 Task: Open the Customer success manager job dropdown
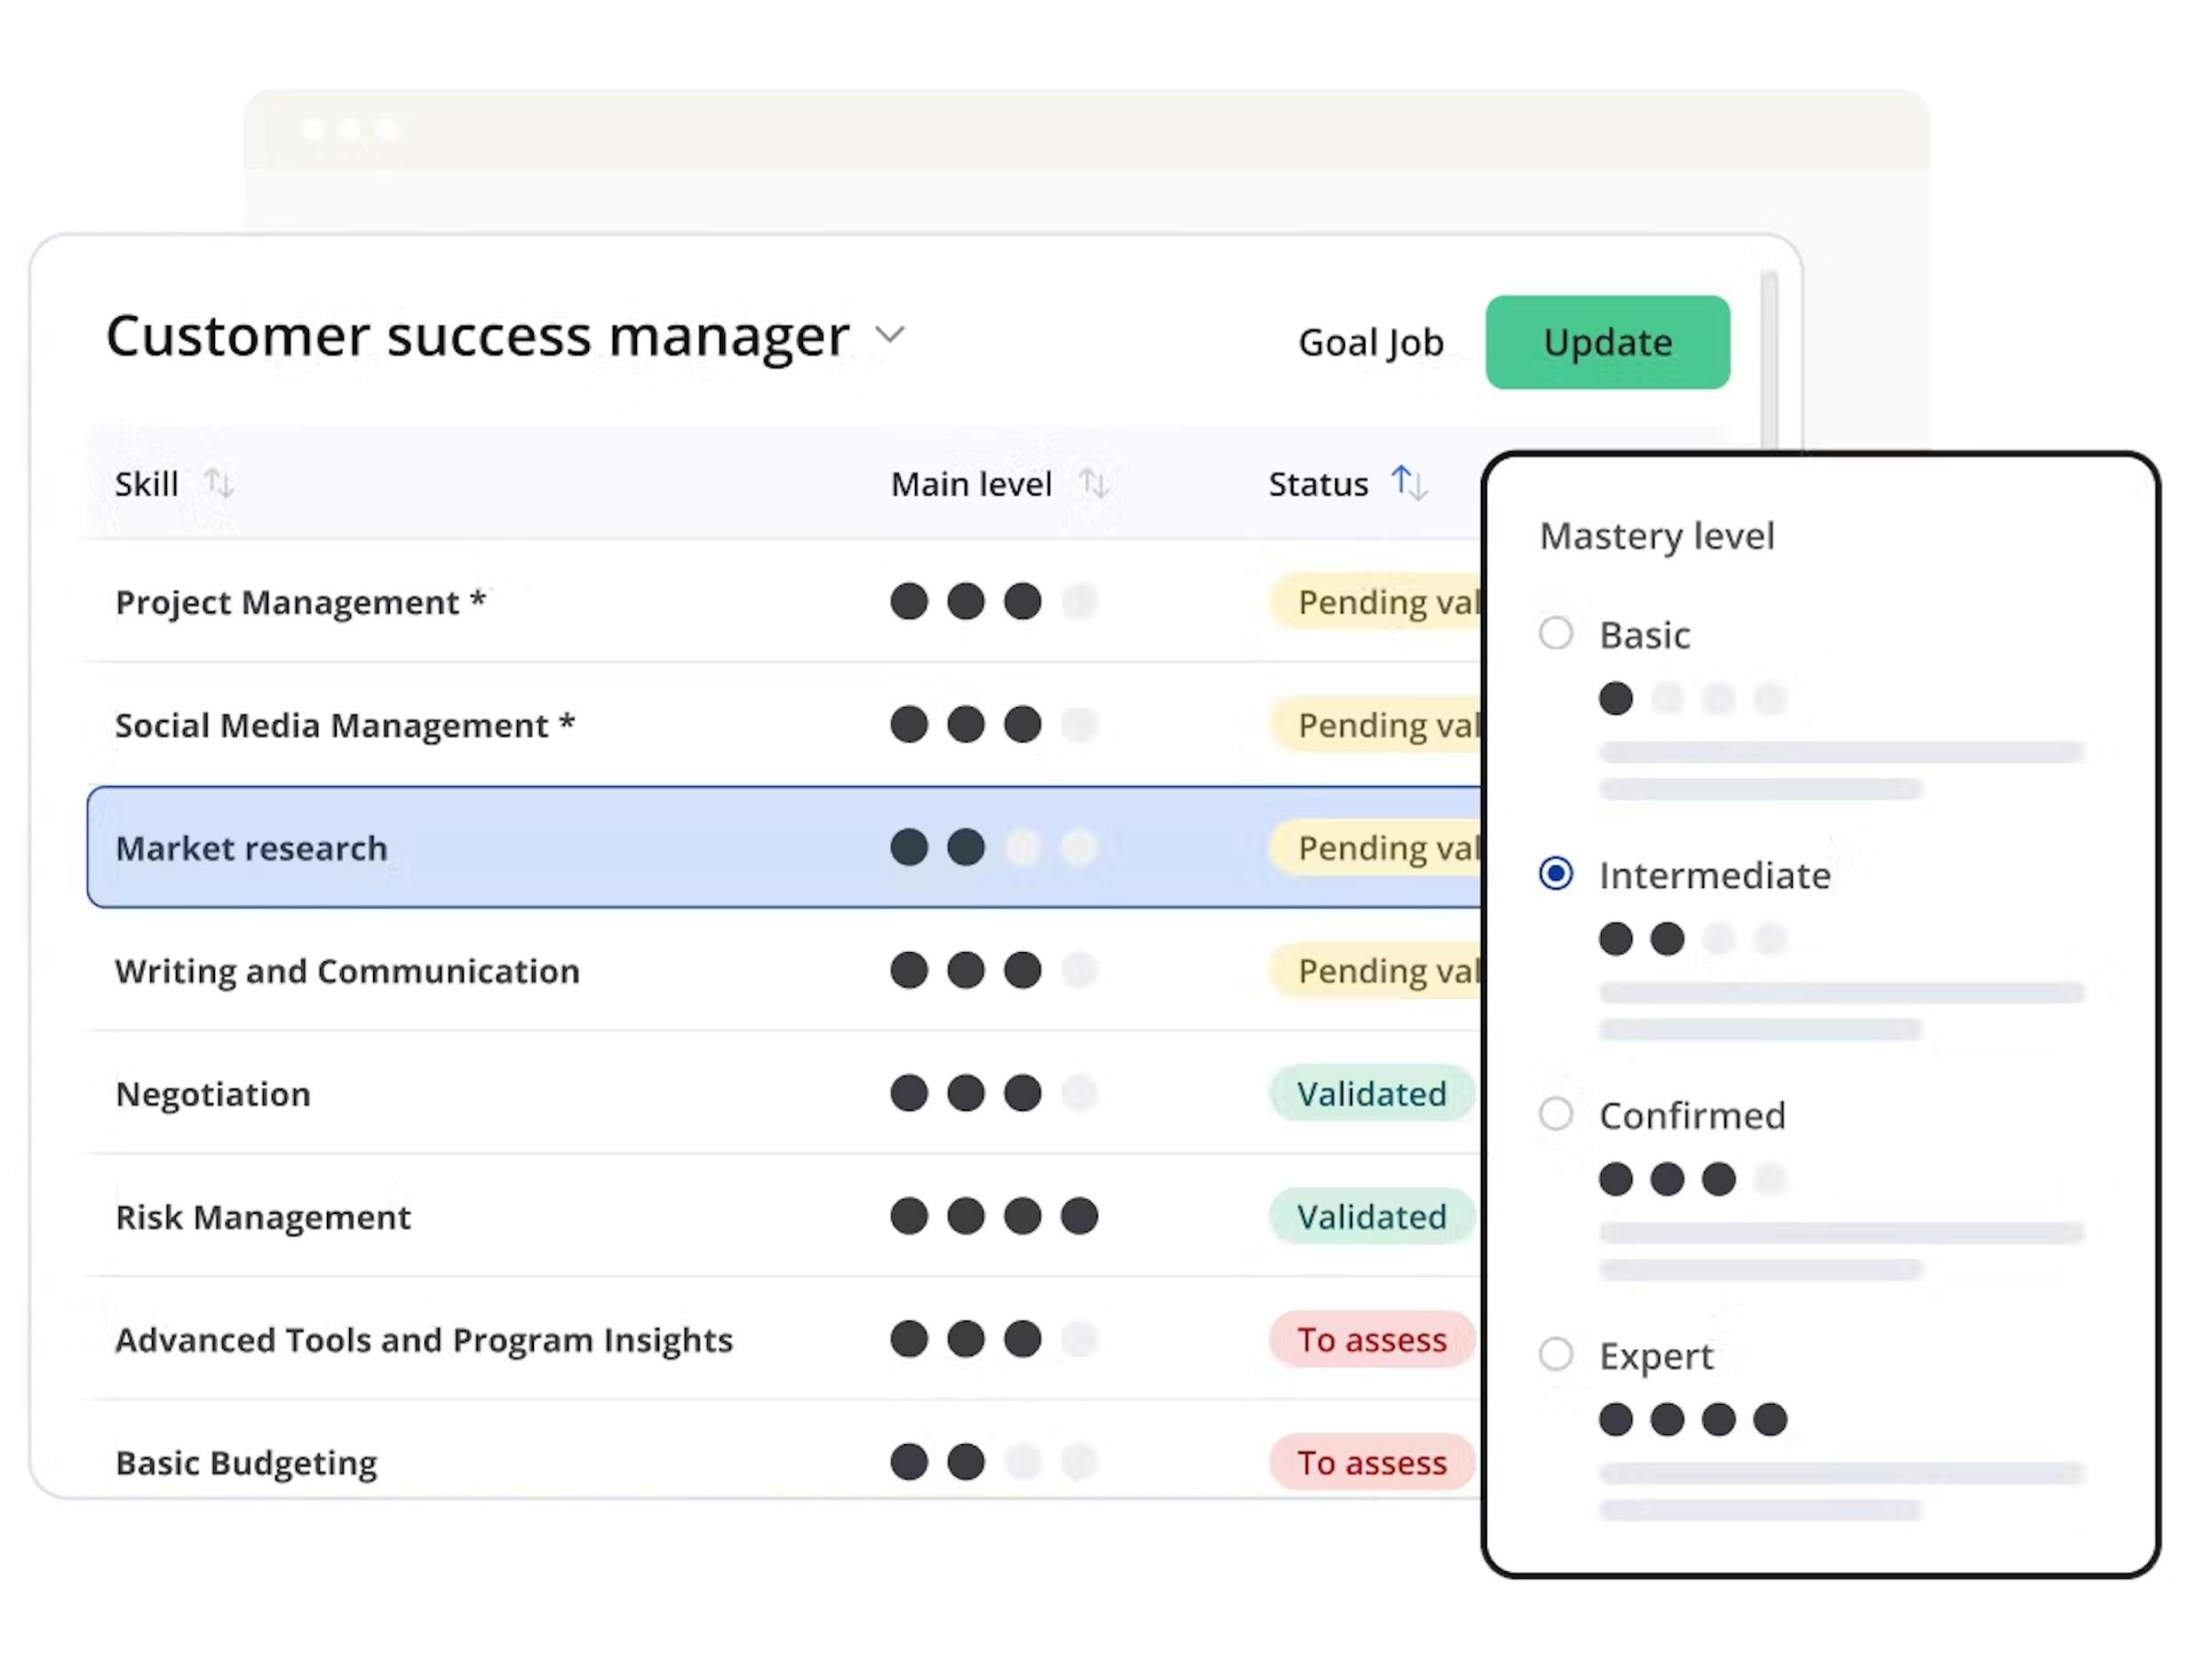[x=890, y=334]
